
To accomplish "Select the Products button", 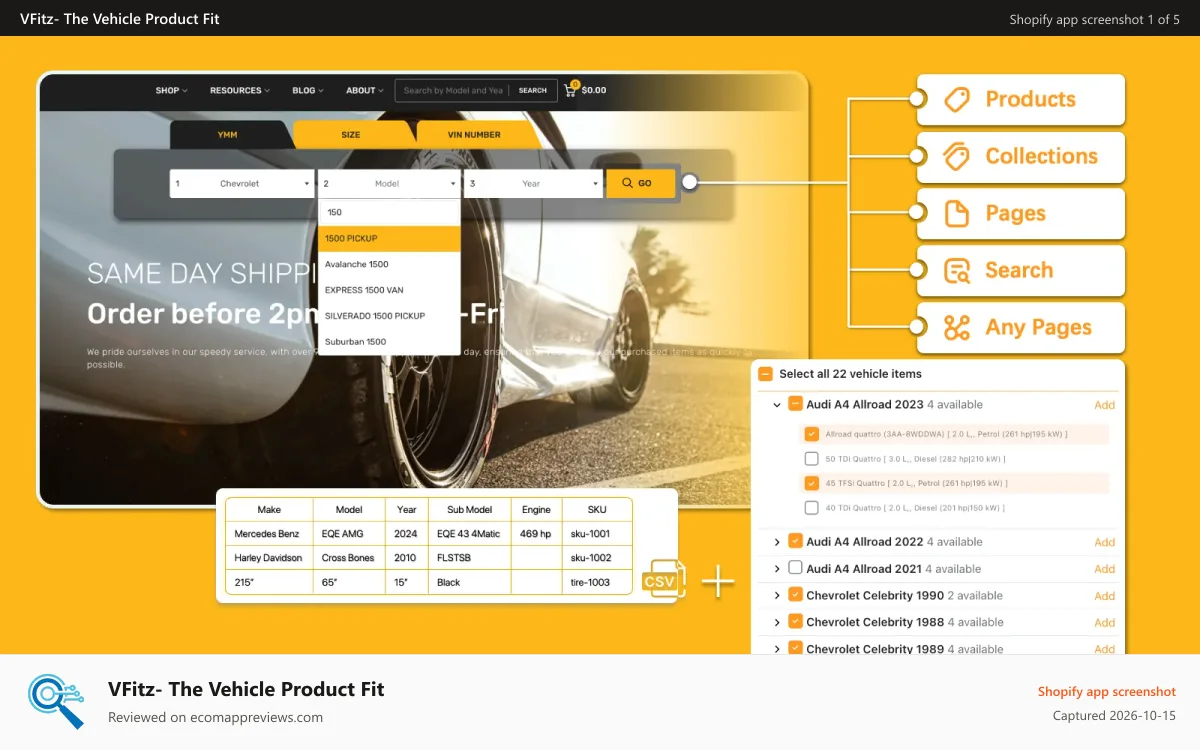I will (1021, 99).
